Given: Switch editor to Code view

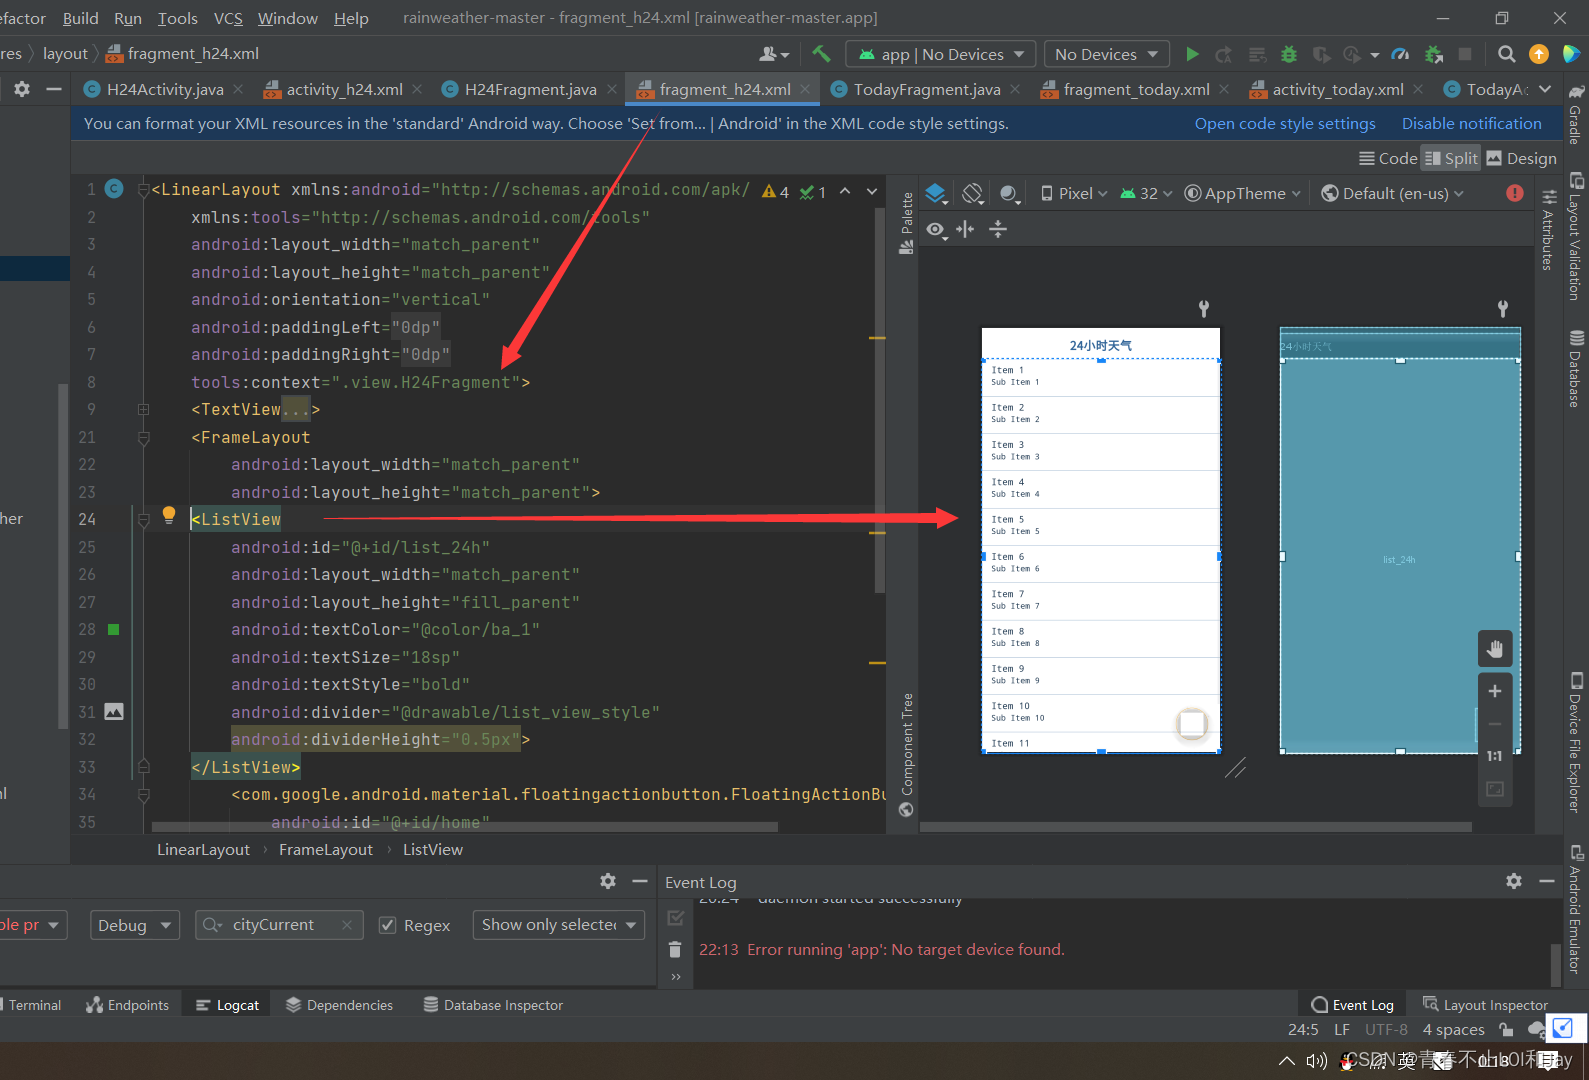Looking at the screenshot, I should [1388, 158].
